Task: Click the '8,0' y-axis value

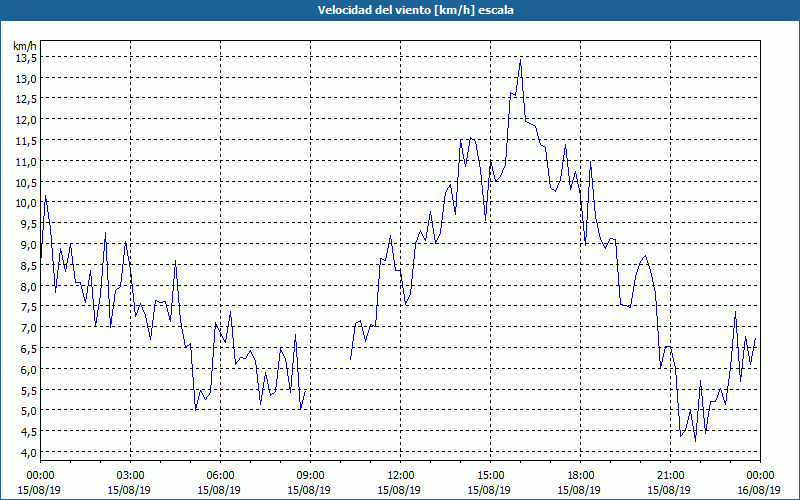Action: pos(29,286)
